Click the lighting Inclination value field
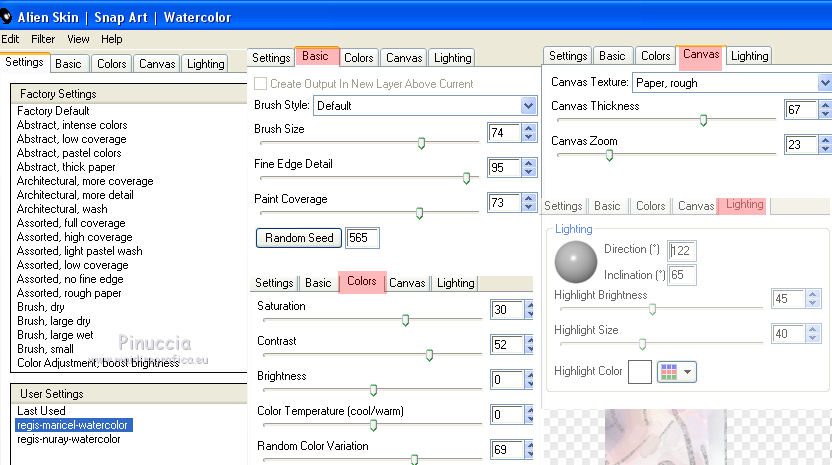 click(x=681, y=275)
